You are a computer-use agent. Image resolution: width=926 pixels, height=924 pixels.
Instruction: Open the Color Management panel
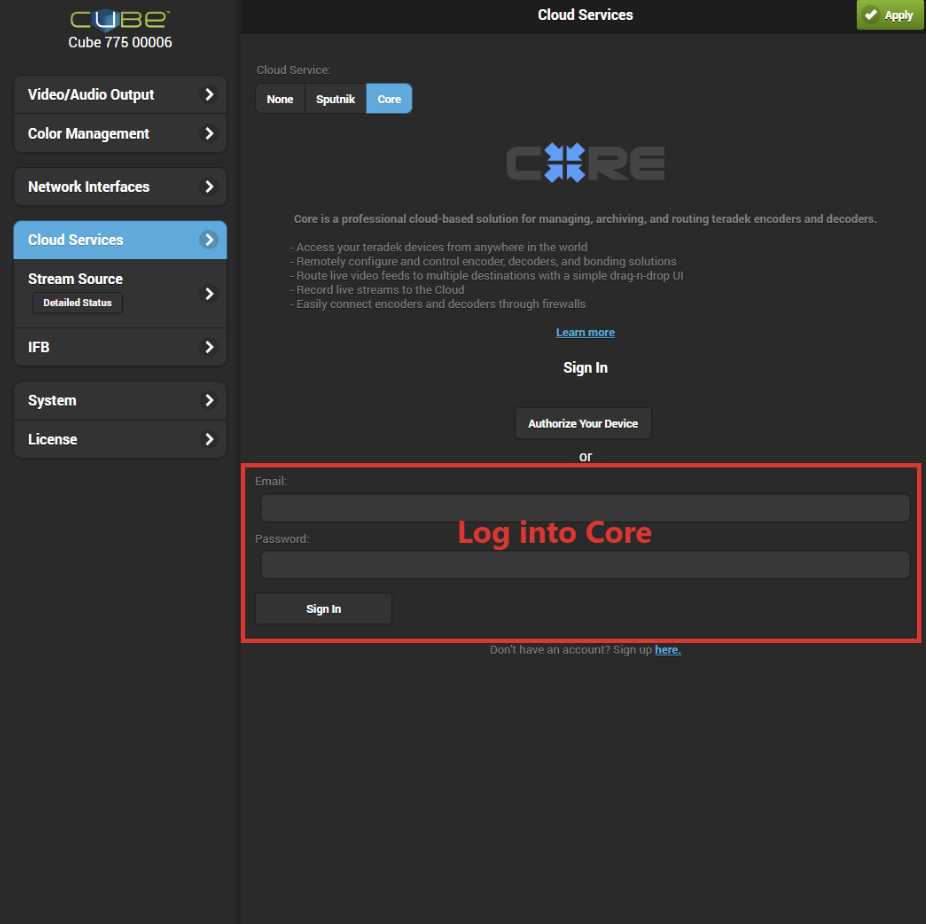(x=119, y=133)
